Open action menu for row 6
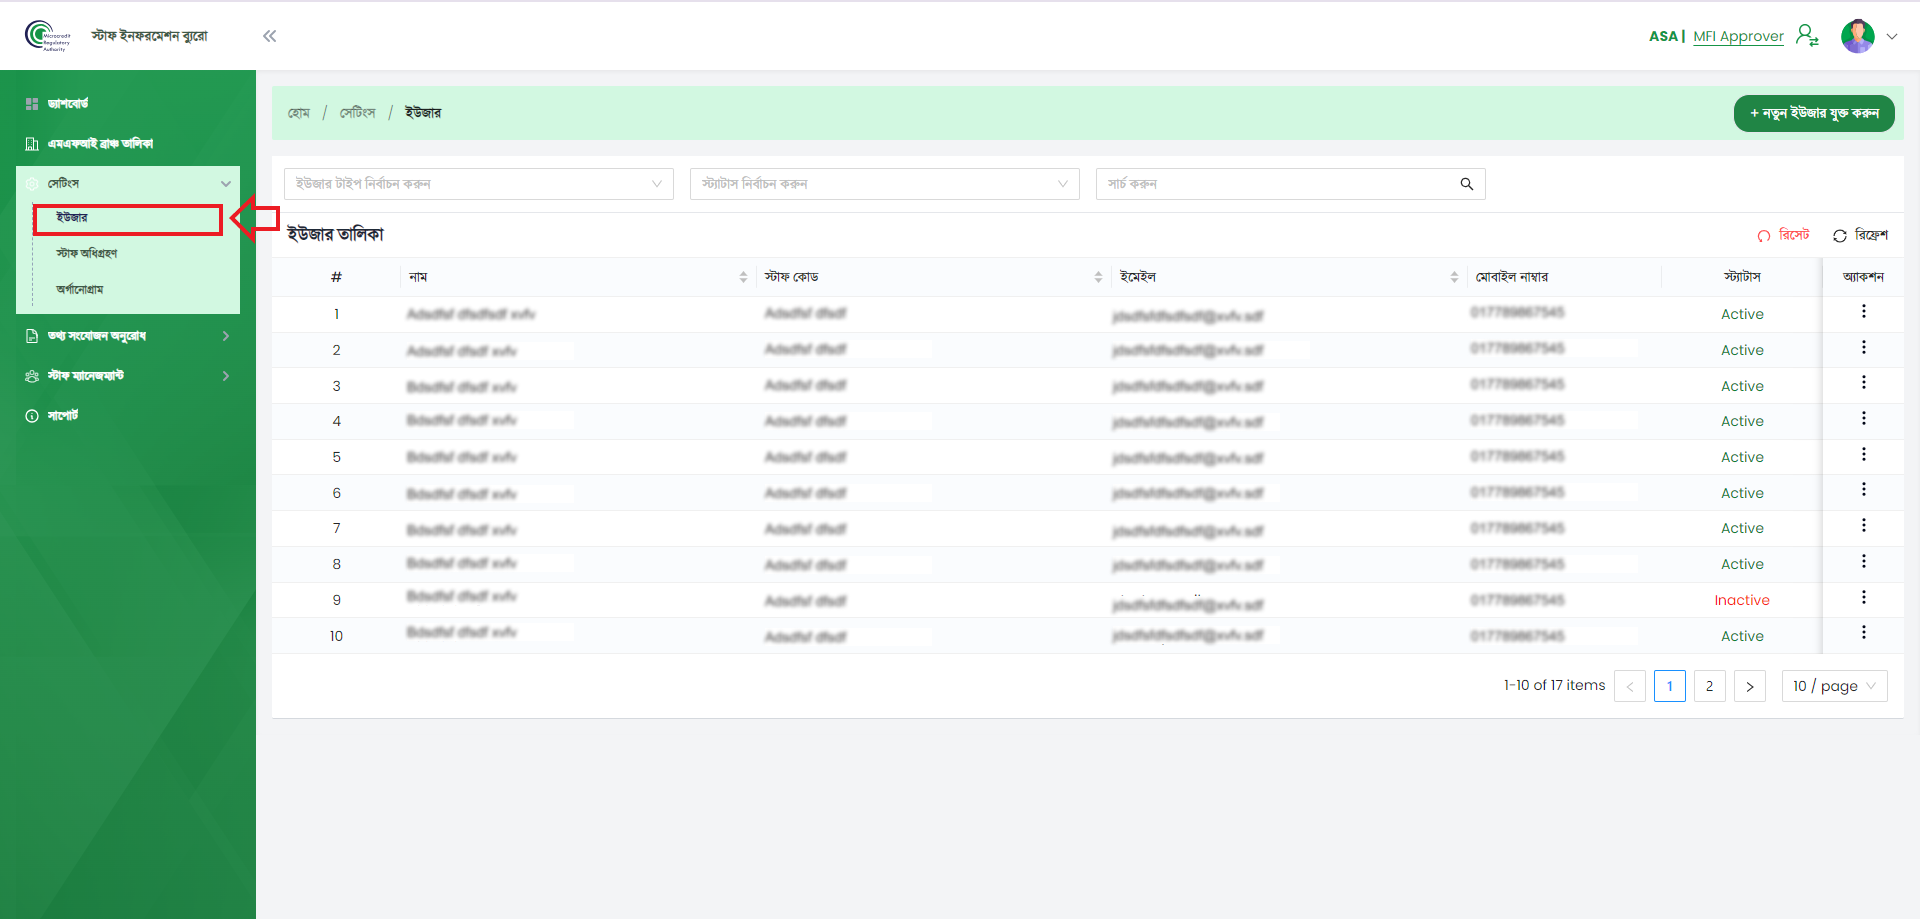Screen dimensions: 1920x919 tap(1863, 490)
